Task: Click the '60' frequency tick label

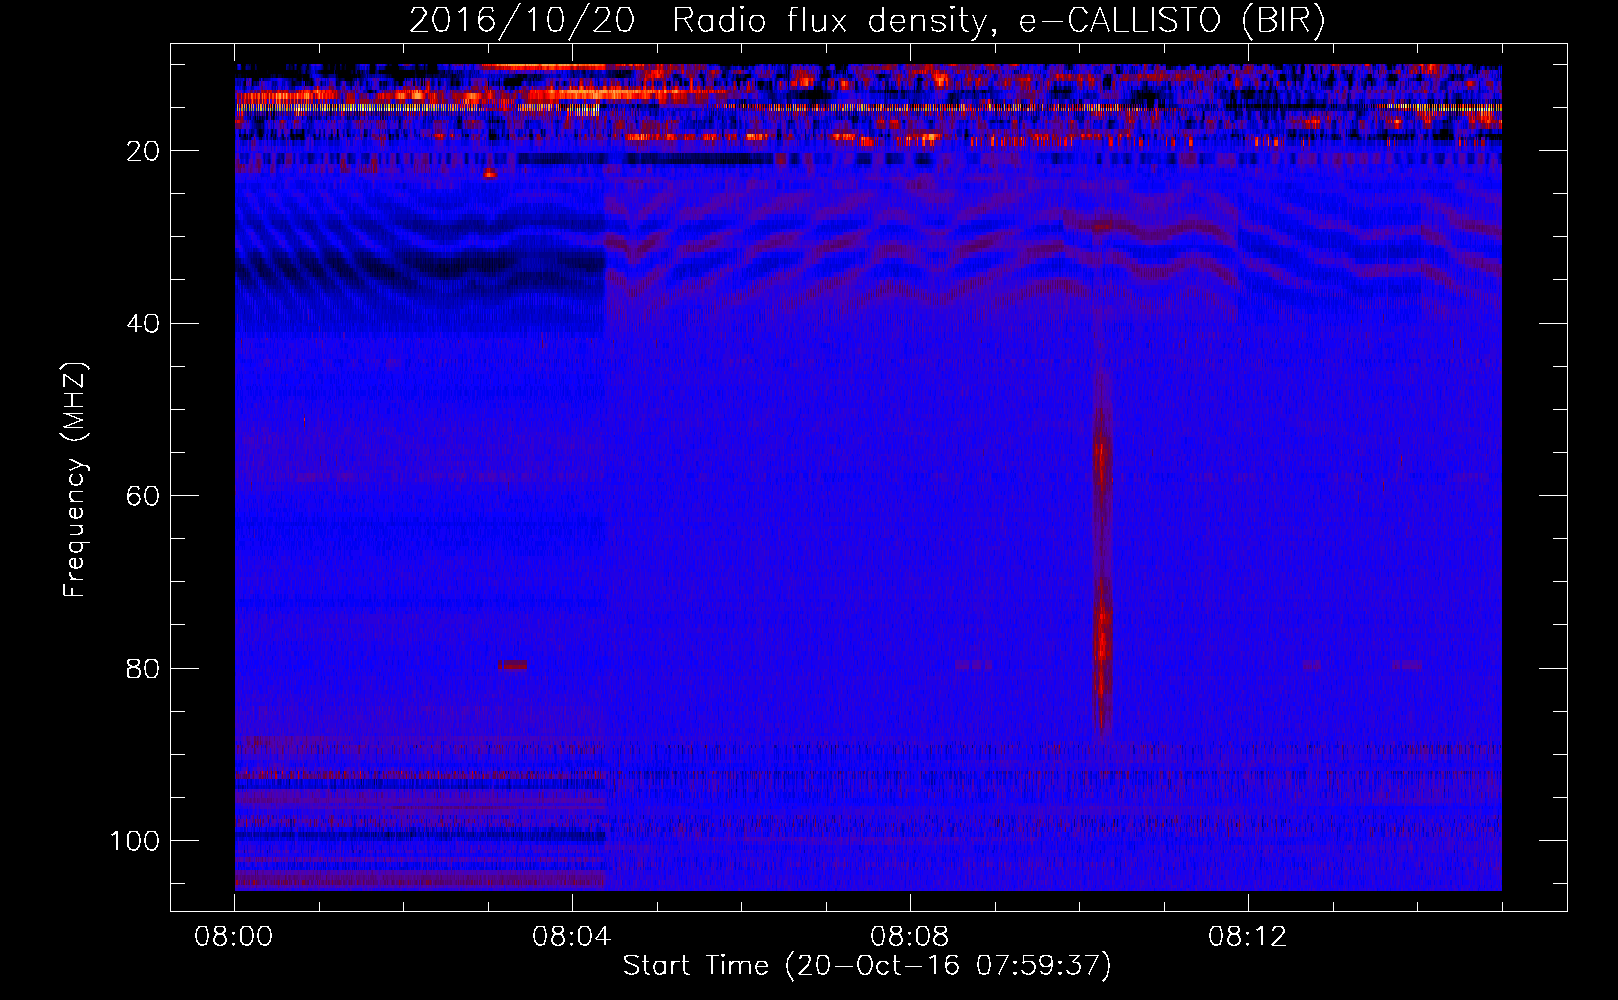Action: (x=143, y=496)
